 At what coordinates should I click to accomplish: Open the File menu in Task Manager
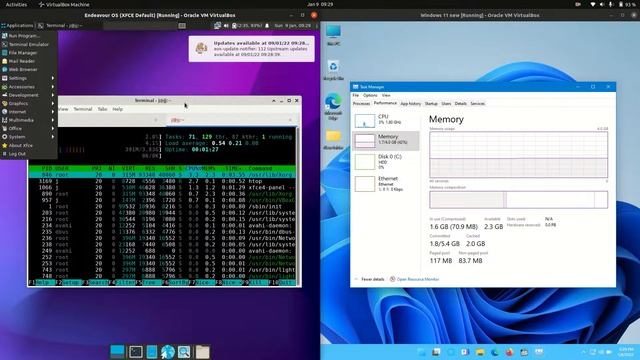356,95
